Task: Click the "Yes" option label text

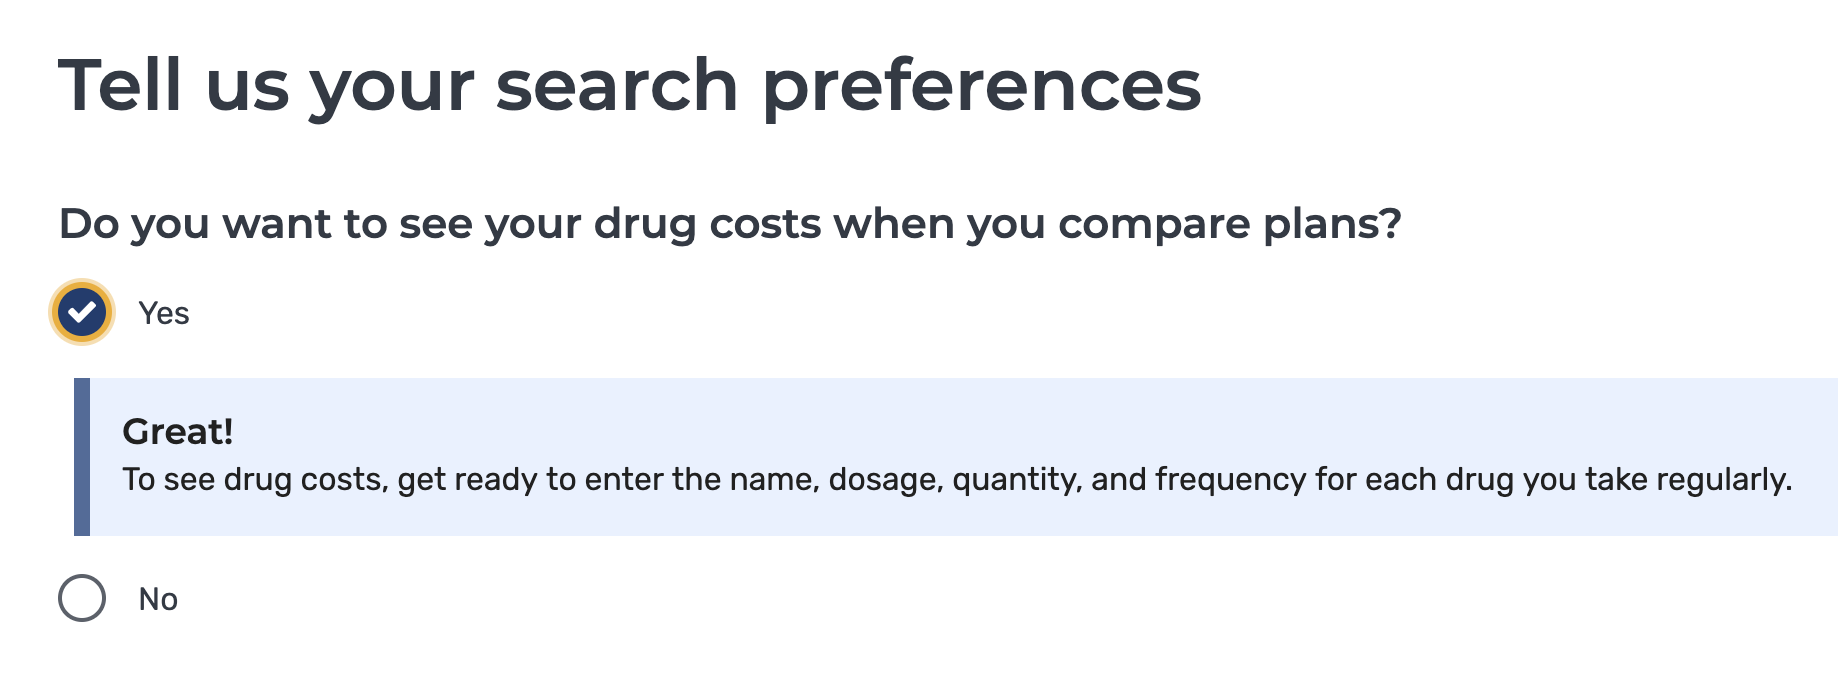Action: tap(164, 313)
